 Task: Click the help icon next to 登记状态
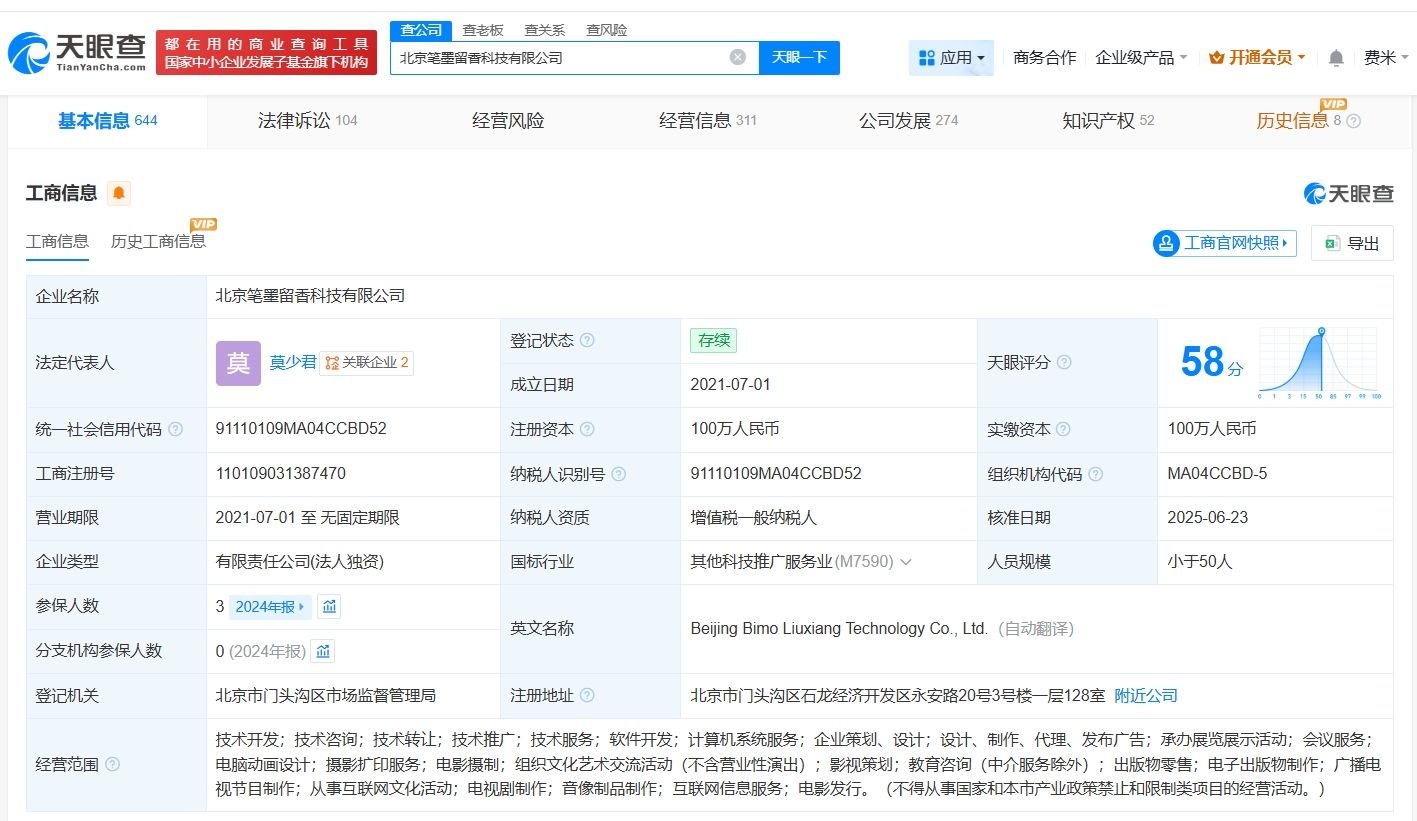pyautogui.click(x=588, y=340)
